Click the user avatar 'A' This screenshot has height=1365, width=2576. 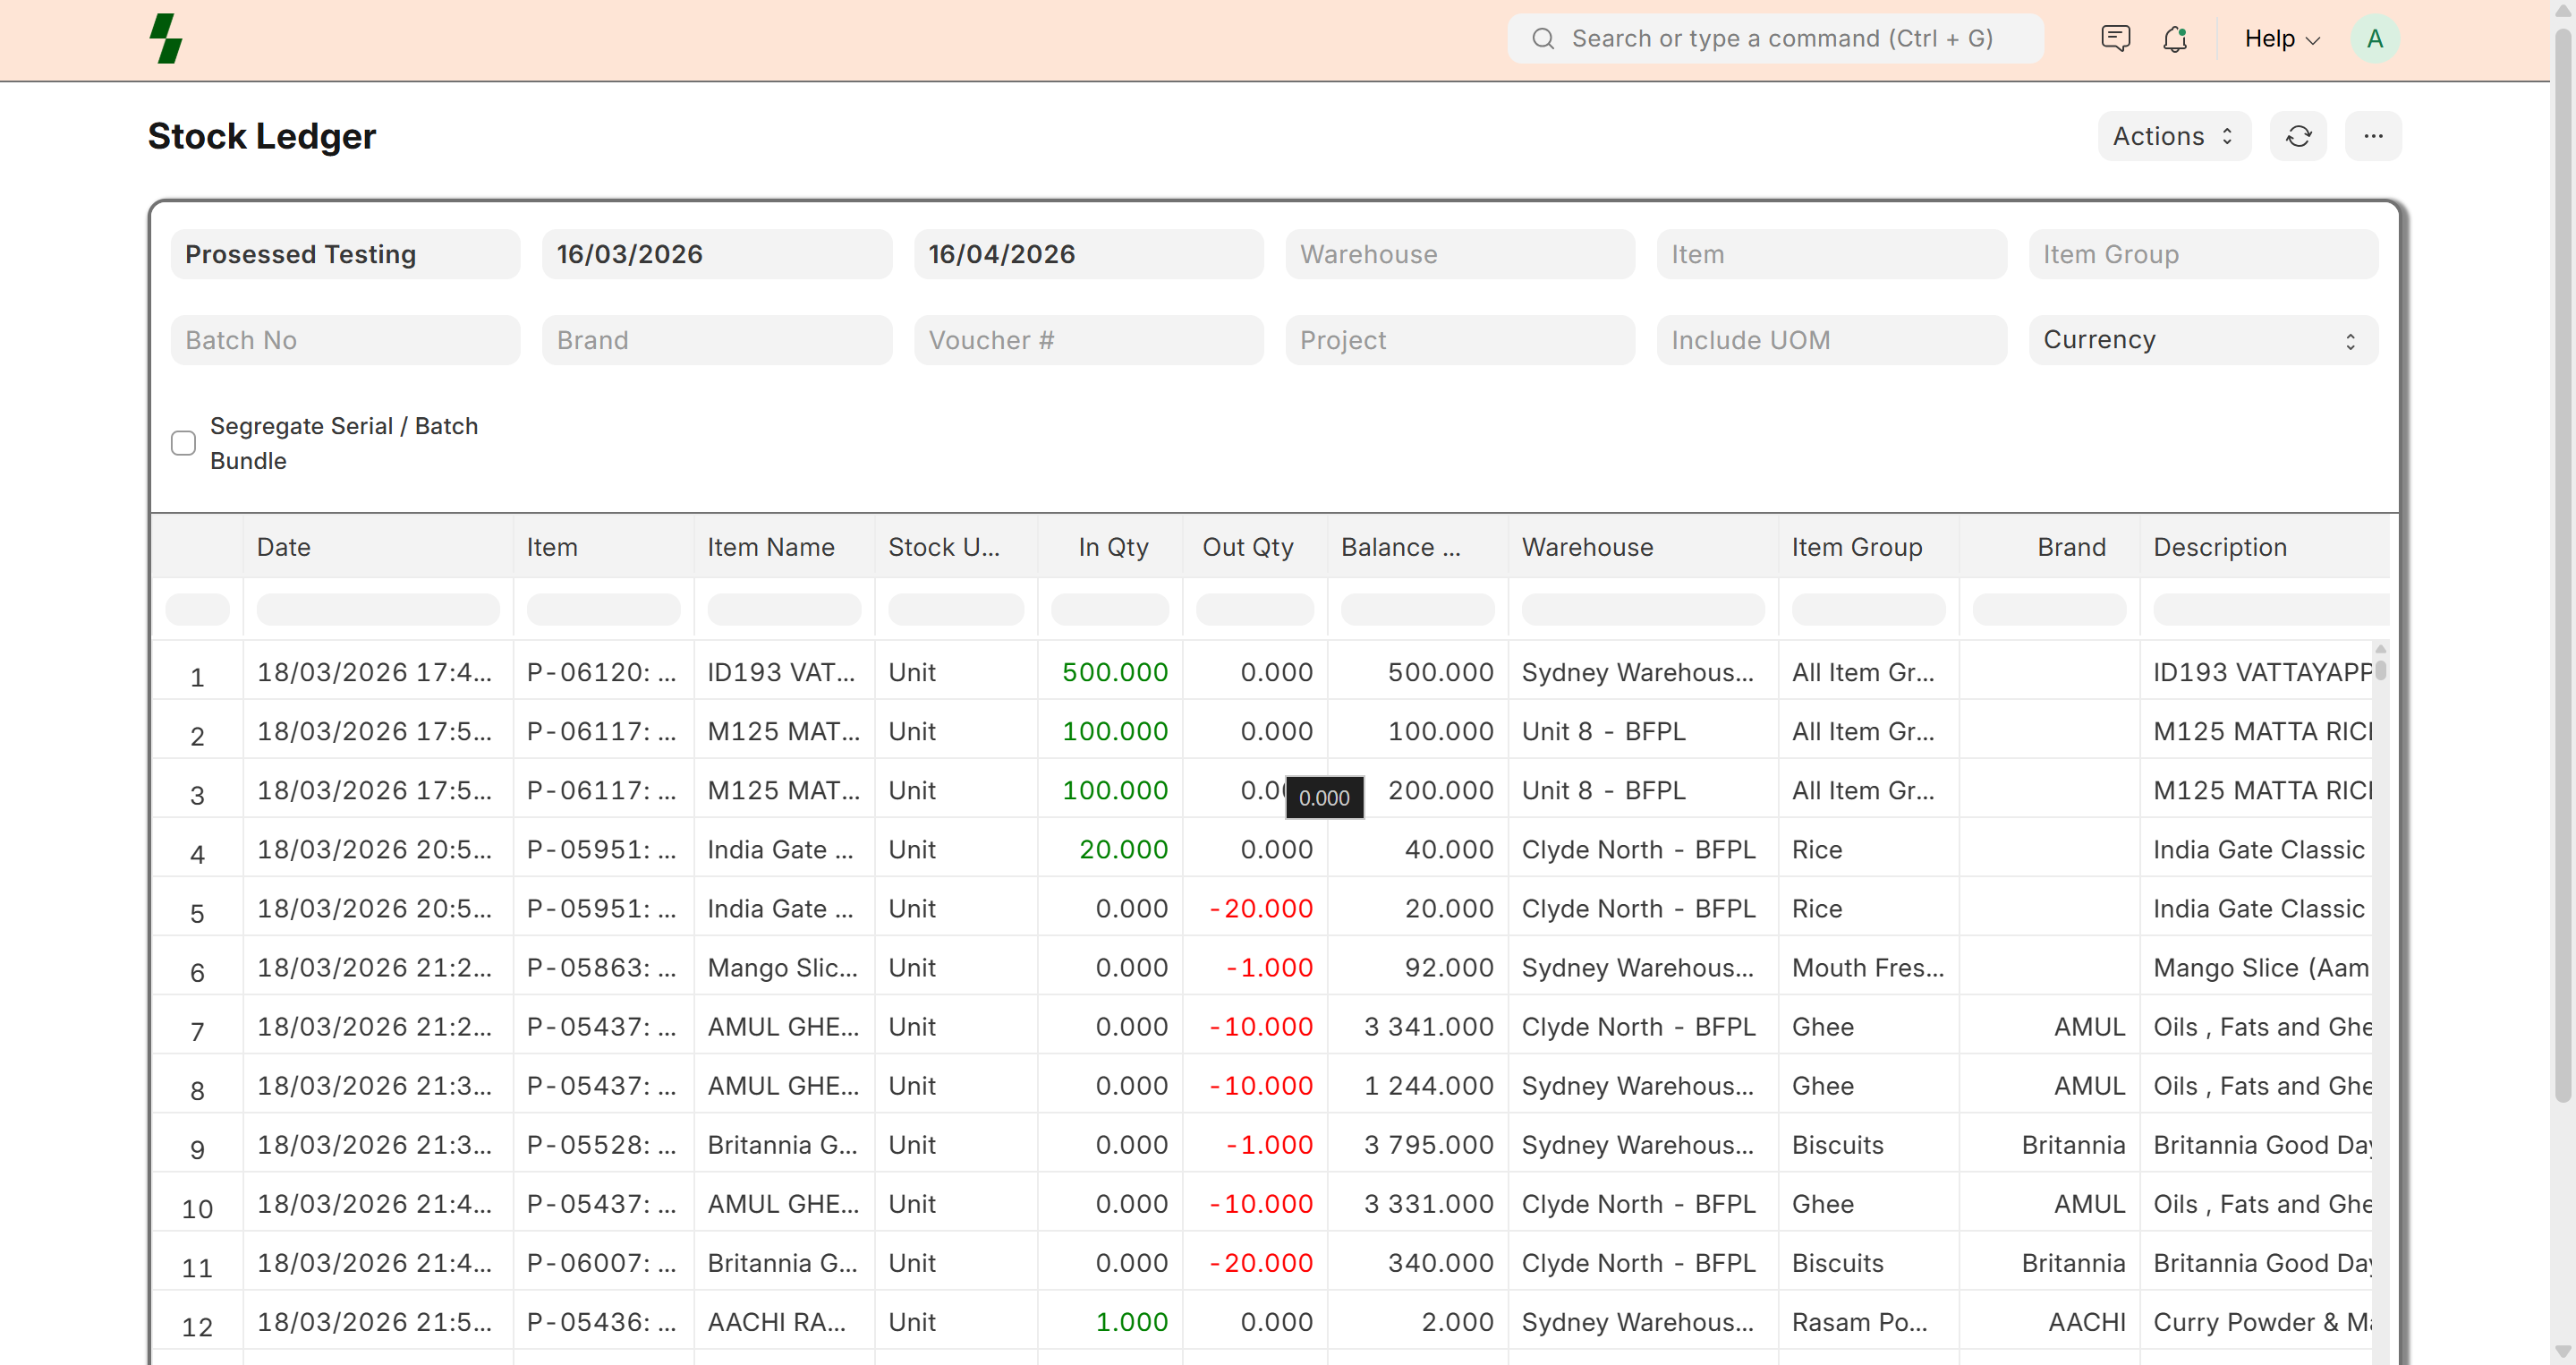click(2374, 39)
